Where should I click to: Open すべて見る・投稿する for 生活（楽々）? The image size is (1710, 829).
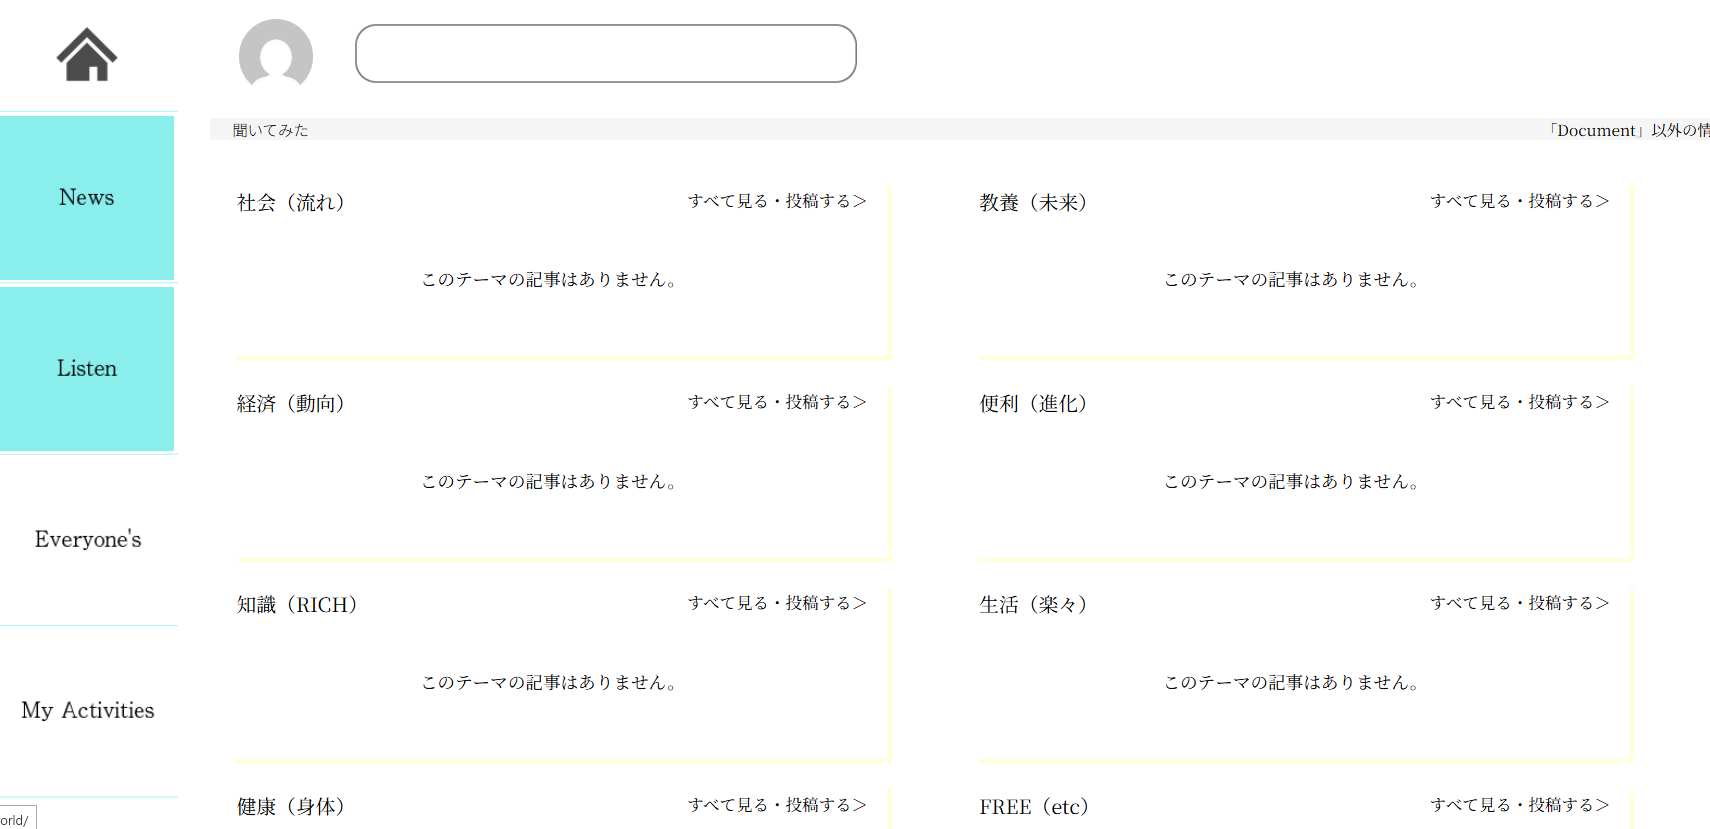click(1520, 603)
